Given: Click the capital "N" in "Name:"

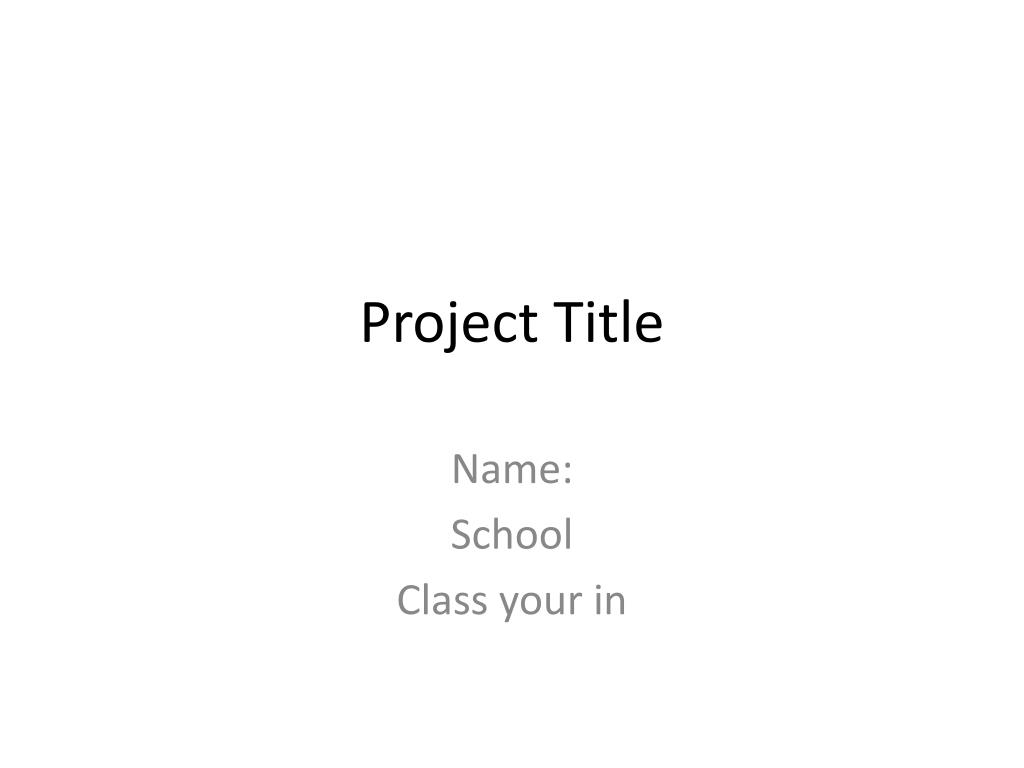Looking at the screenshot, I should 466,469.
